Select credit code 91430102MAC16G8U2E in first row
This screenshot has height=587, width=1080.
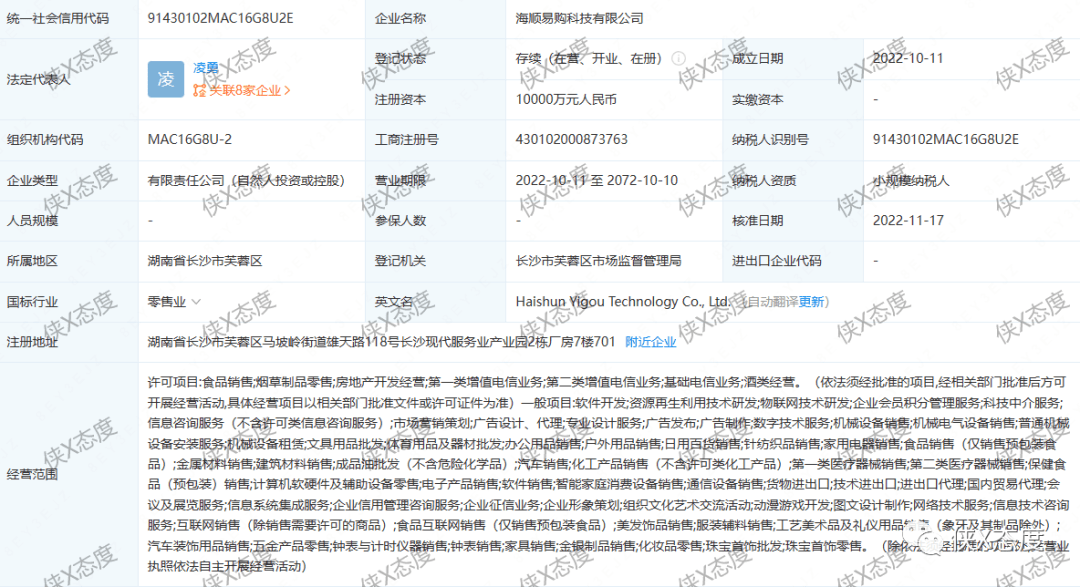[220, 19]
